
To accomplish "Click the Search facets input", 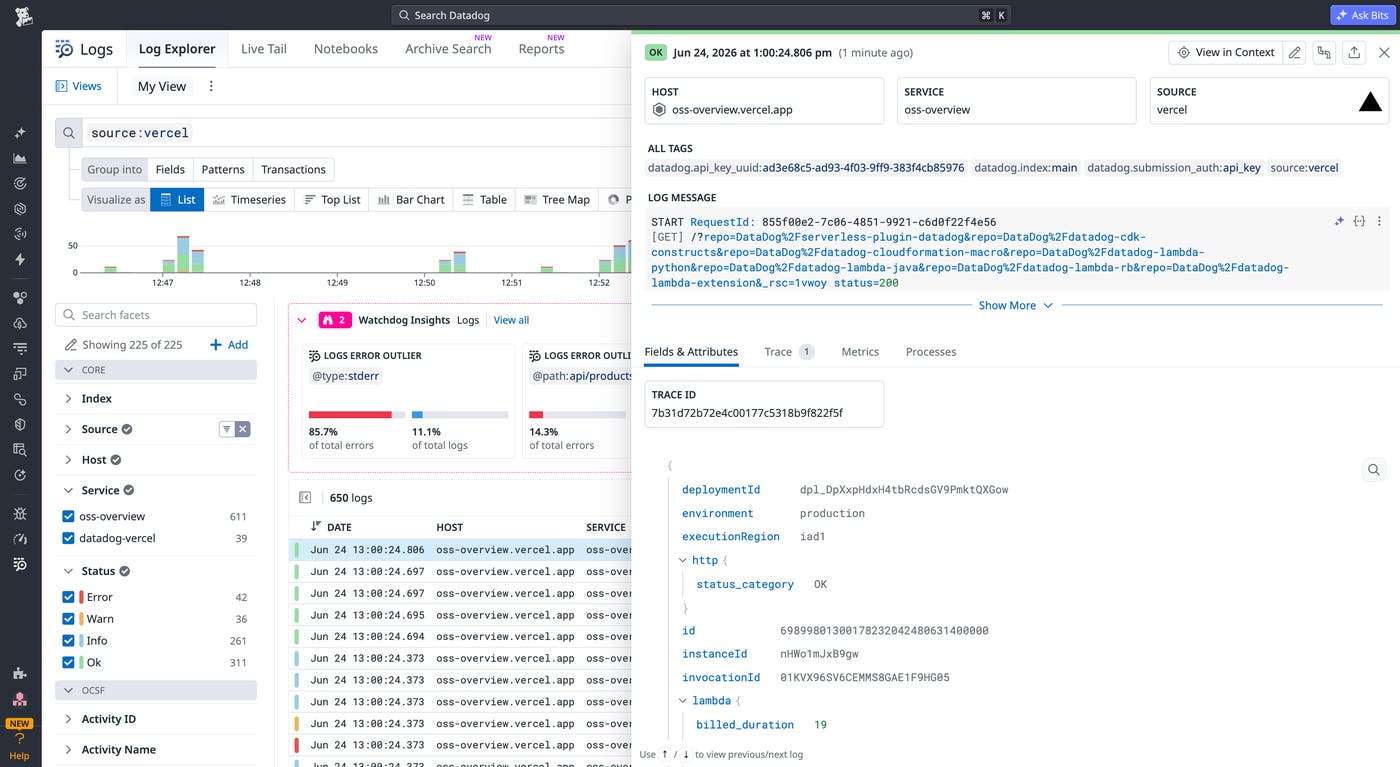I will [156, 315].
